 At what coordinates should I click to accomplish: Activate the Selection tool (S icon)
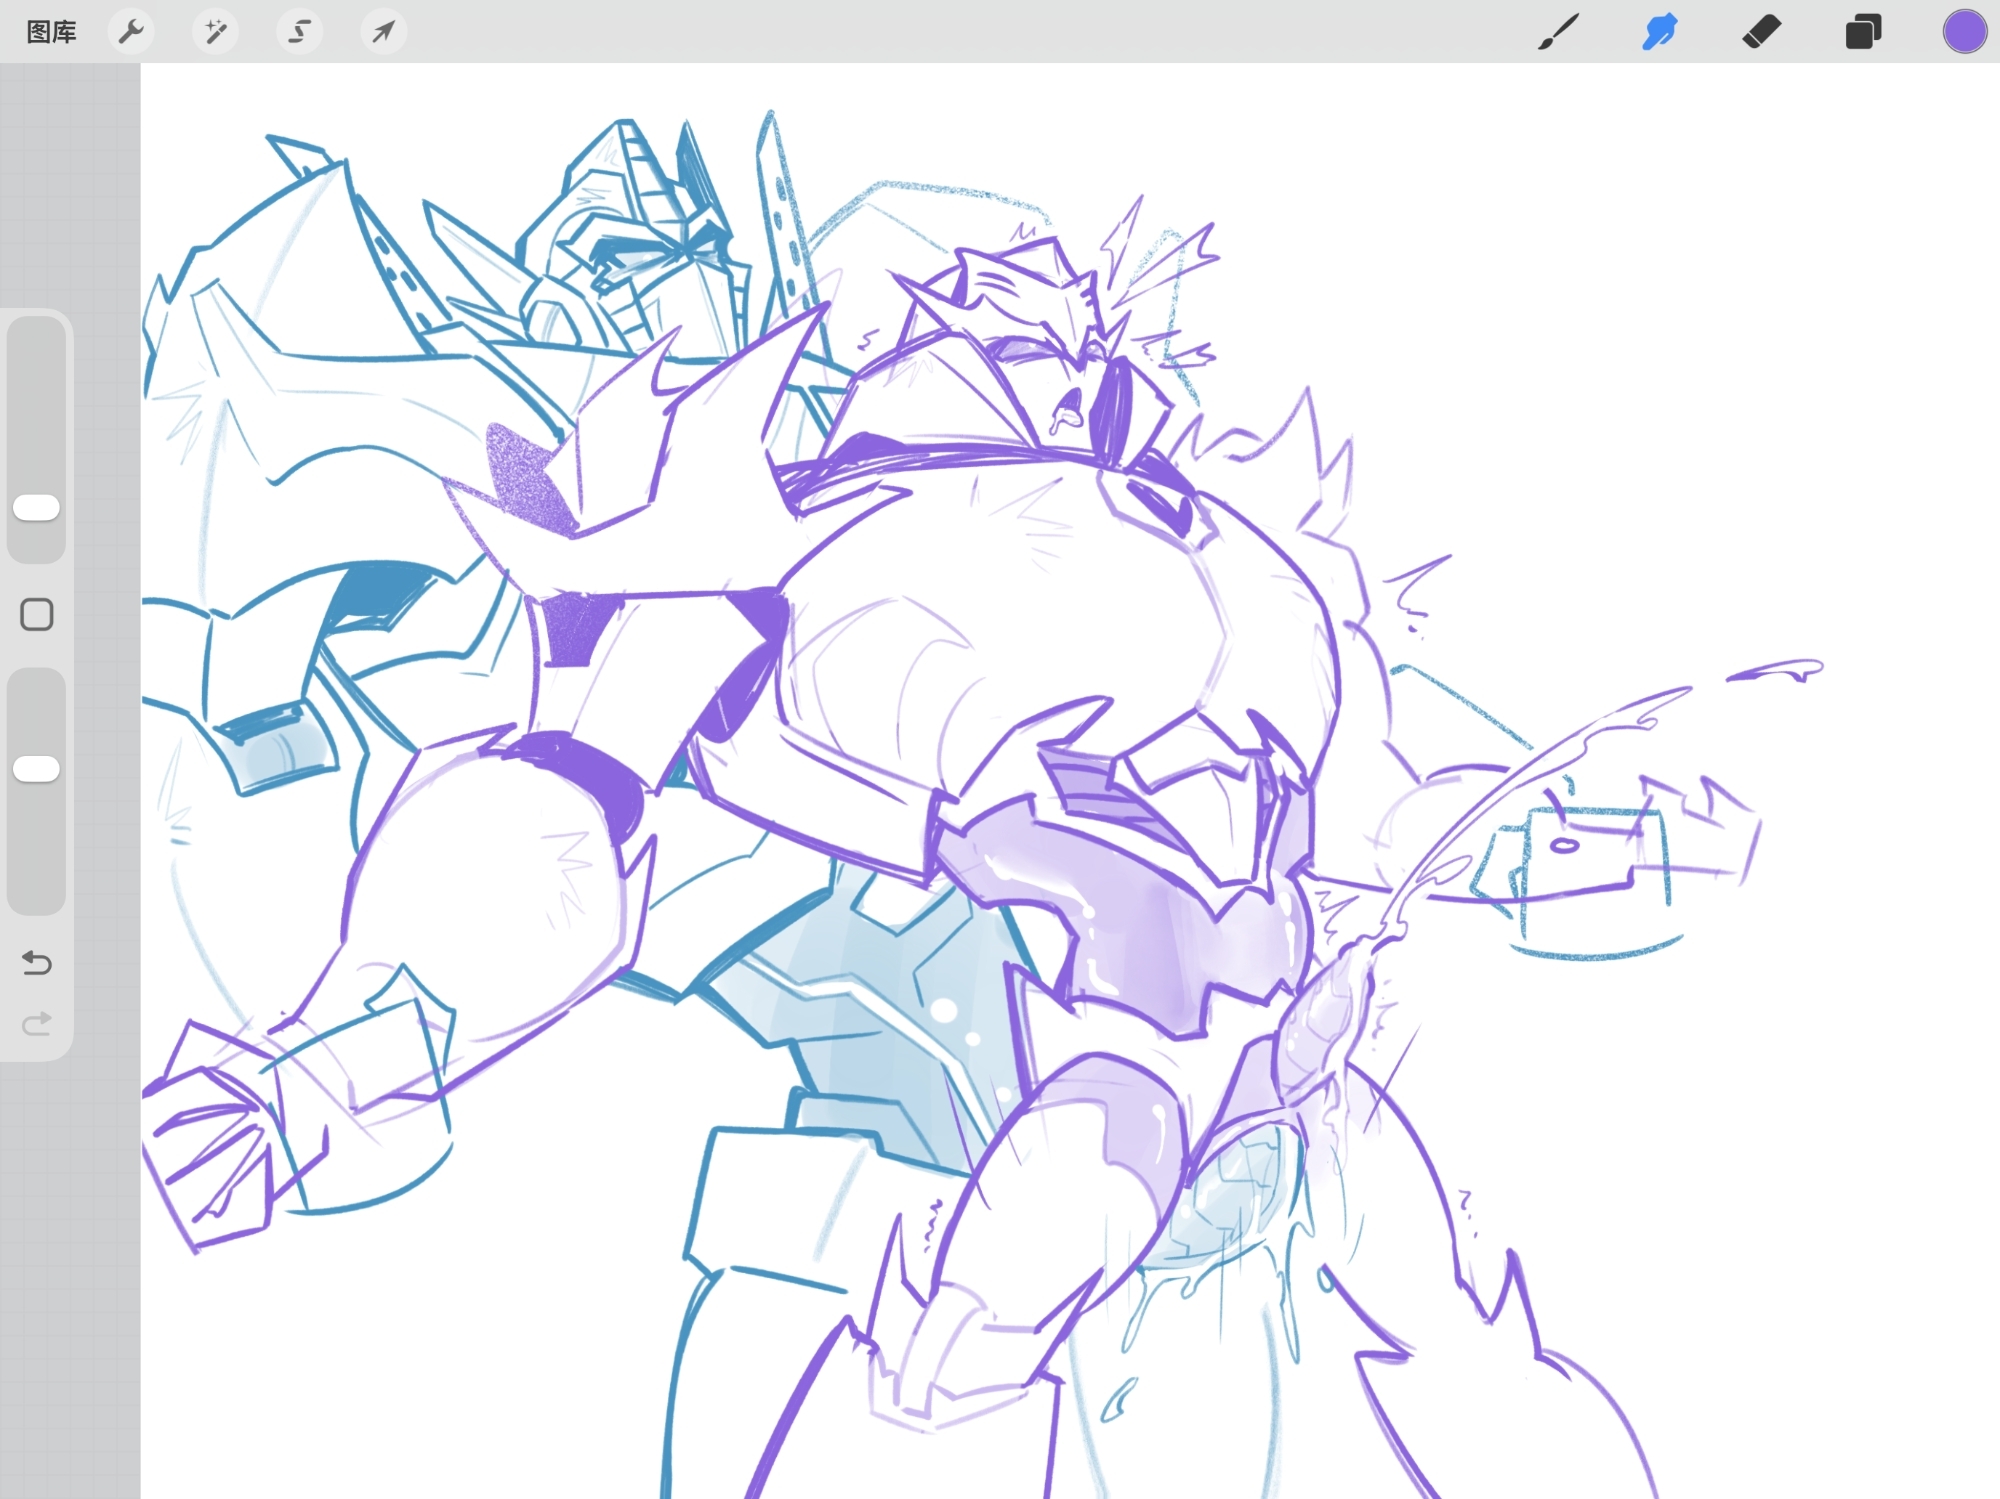coord(299,32)
